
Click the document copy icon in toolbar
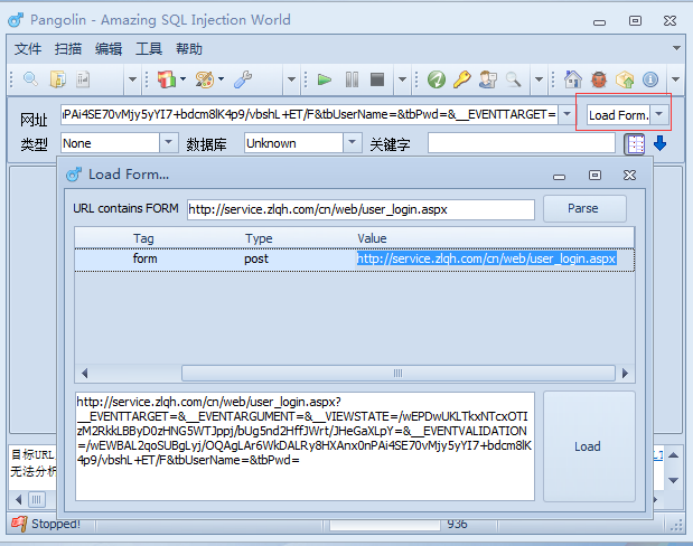click(57, 80)
